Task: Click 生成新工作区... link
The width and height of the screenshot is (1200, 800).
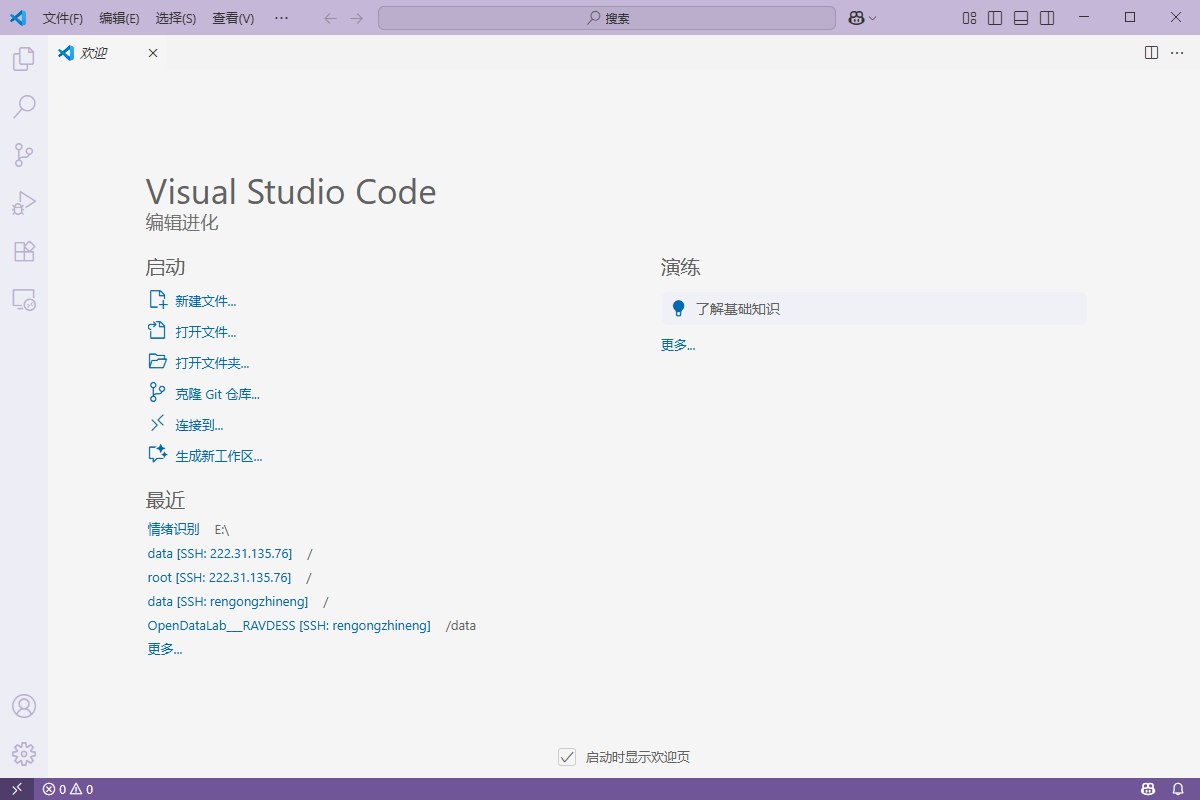Action: coord(218,456)
